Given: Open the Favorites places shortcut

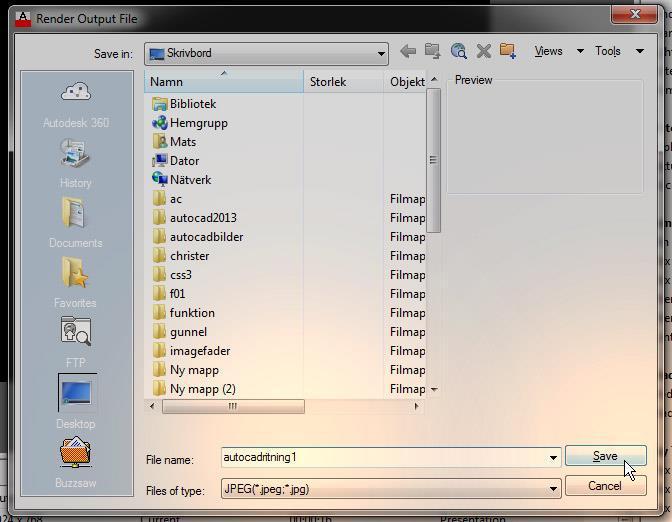Looking at the screenshot, I should pyautogui.click(x=75, y=283).
